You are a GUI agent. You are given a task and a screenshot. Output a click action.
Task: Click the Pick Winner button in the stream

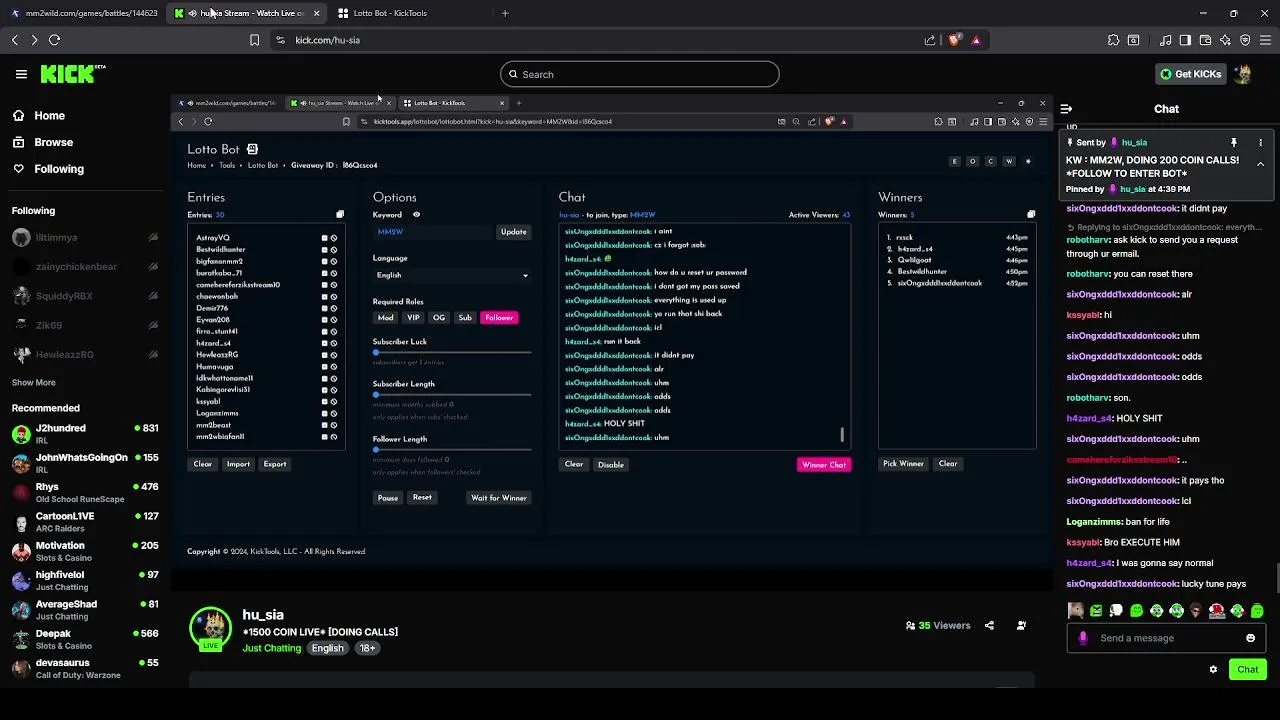903,464
